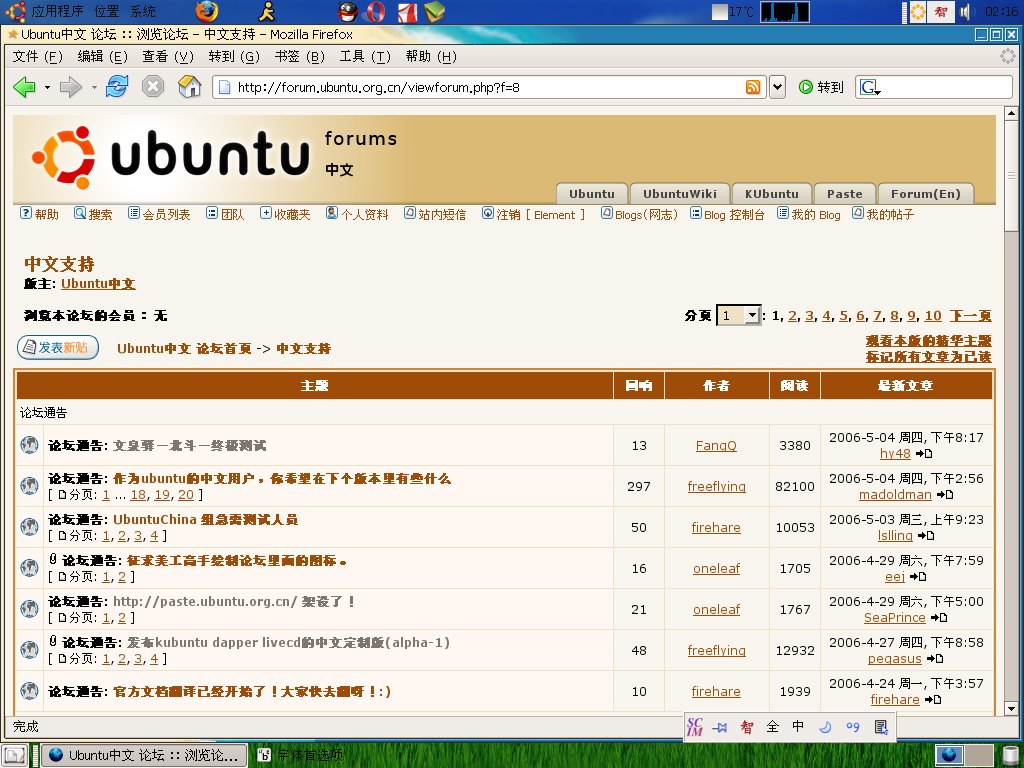Open the 查看 (V) menu
1024x768 pixels.
168,57
